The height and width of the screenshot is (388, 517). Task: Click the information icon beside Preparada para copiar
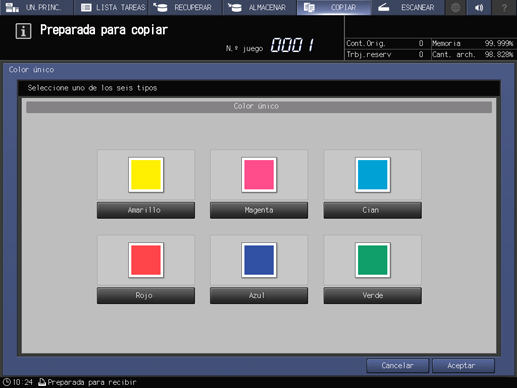23,31
